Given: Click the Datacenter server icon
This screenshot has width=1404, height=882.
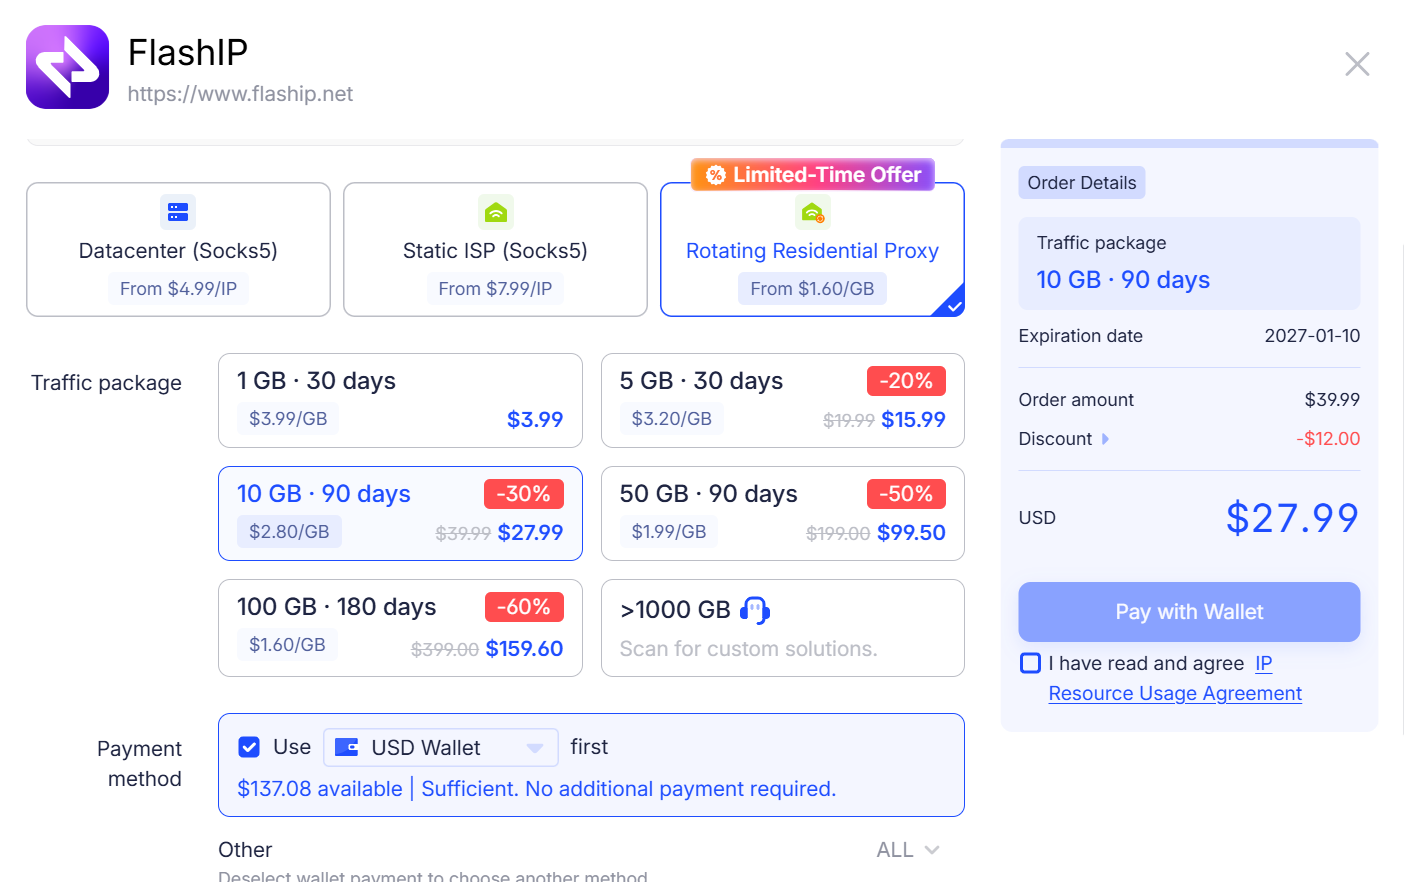Looking at the screenshot, I should click(x=178, y=212).
